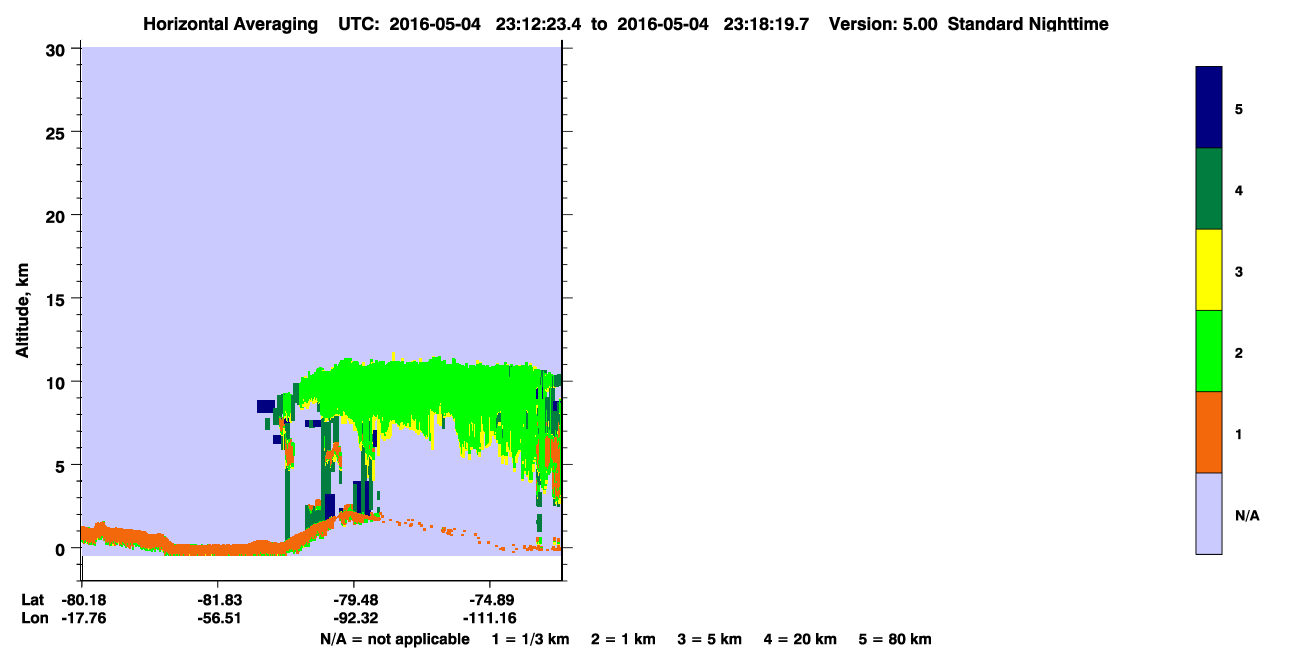The width and height of the screenshot is (1300, 667).
Task: Click the '1 = 1/3 km' legend entry
Action: point(530,639)
